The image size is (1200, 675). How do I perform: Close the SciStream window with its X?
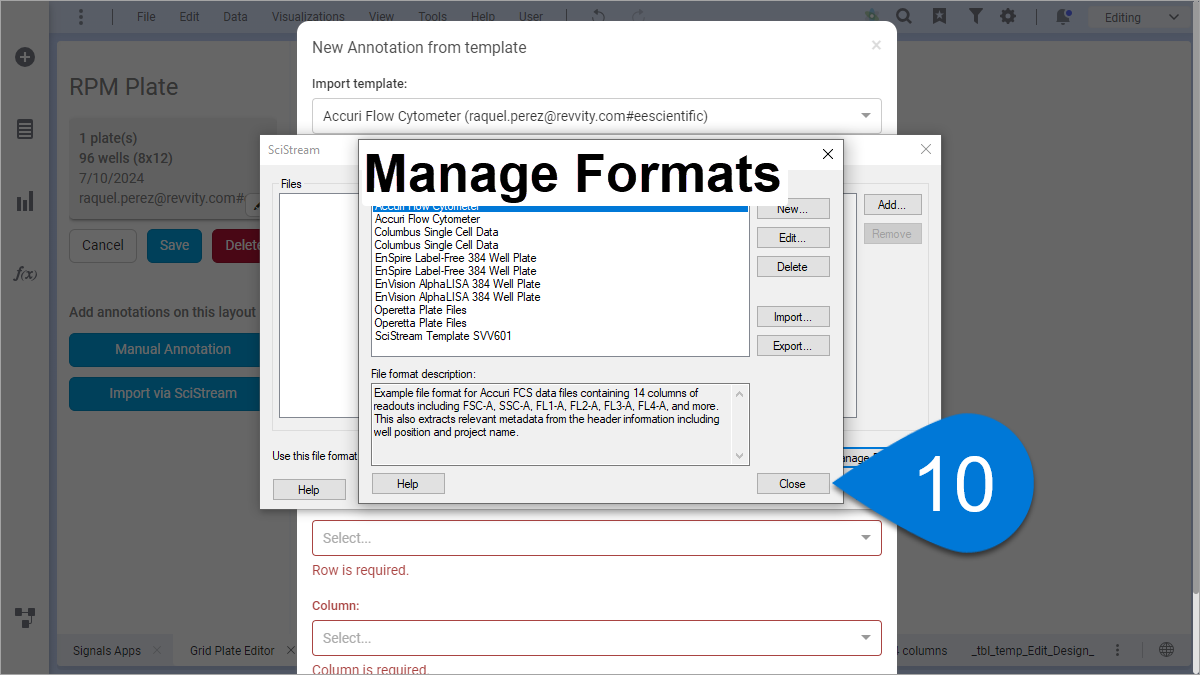point(926,149)
